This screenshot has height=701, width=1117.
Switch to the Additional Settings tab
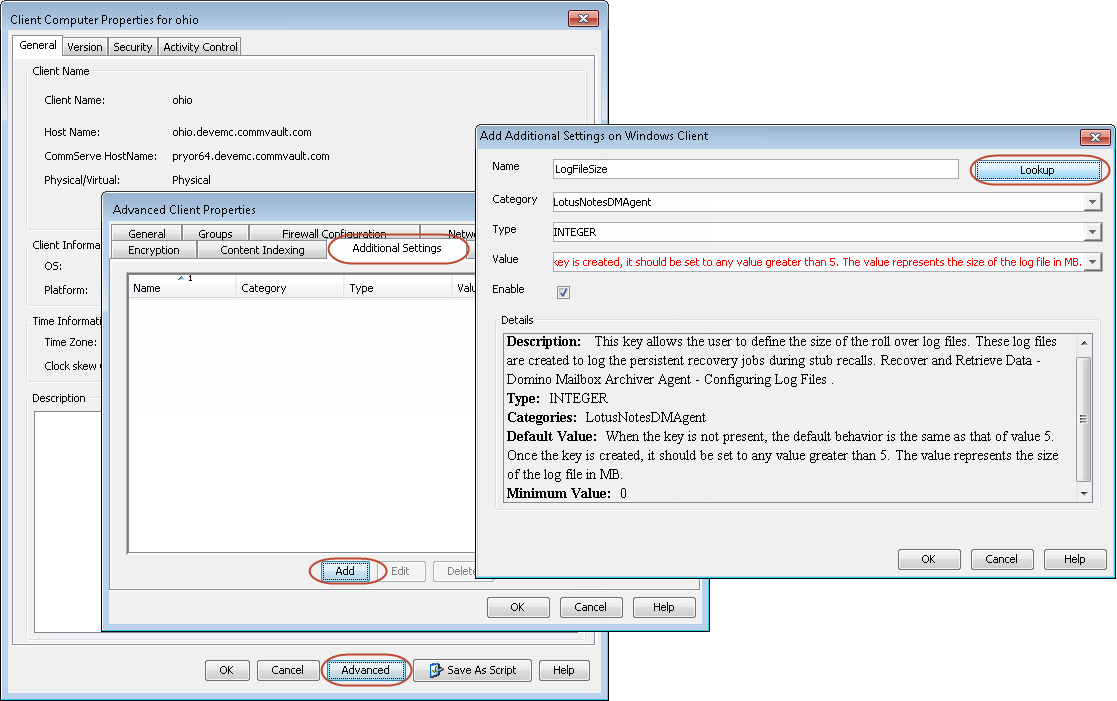[x=397, y=248]
